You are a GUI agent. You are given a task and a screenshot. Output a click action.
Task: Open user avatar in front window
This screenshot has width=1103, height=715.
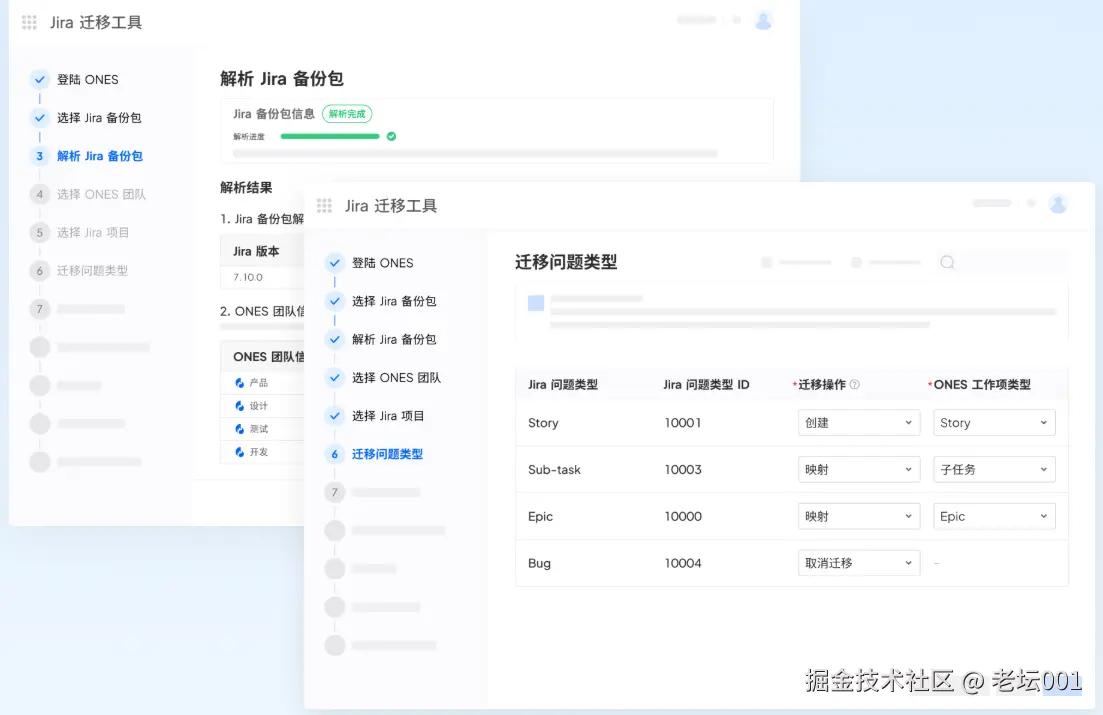point(1058,204)
